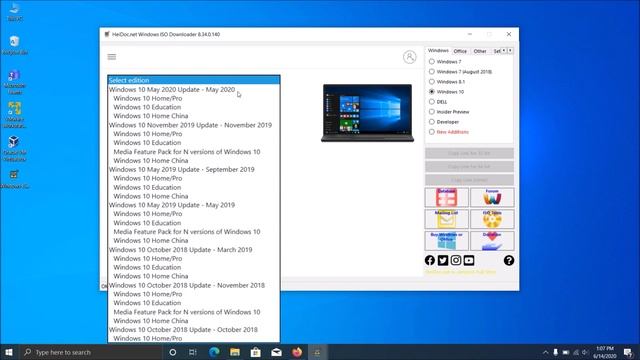Open the notification center icon
Screen dimensions: 640x360
(628, 352)
